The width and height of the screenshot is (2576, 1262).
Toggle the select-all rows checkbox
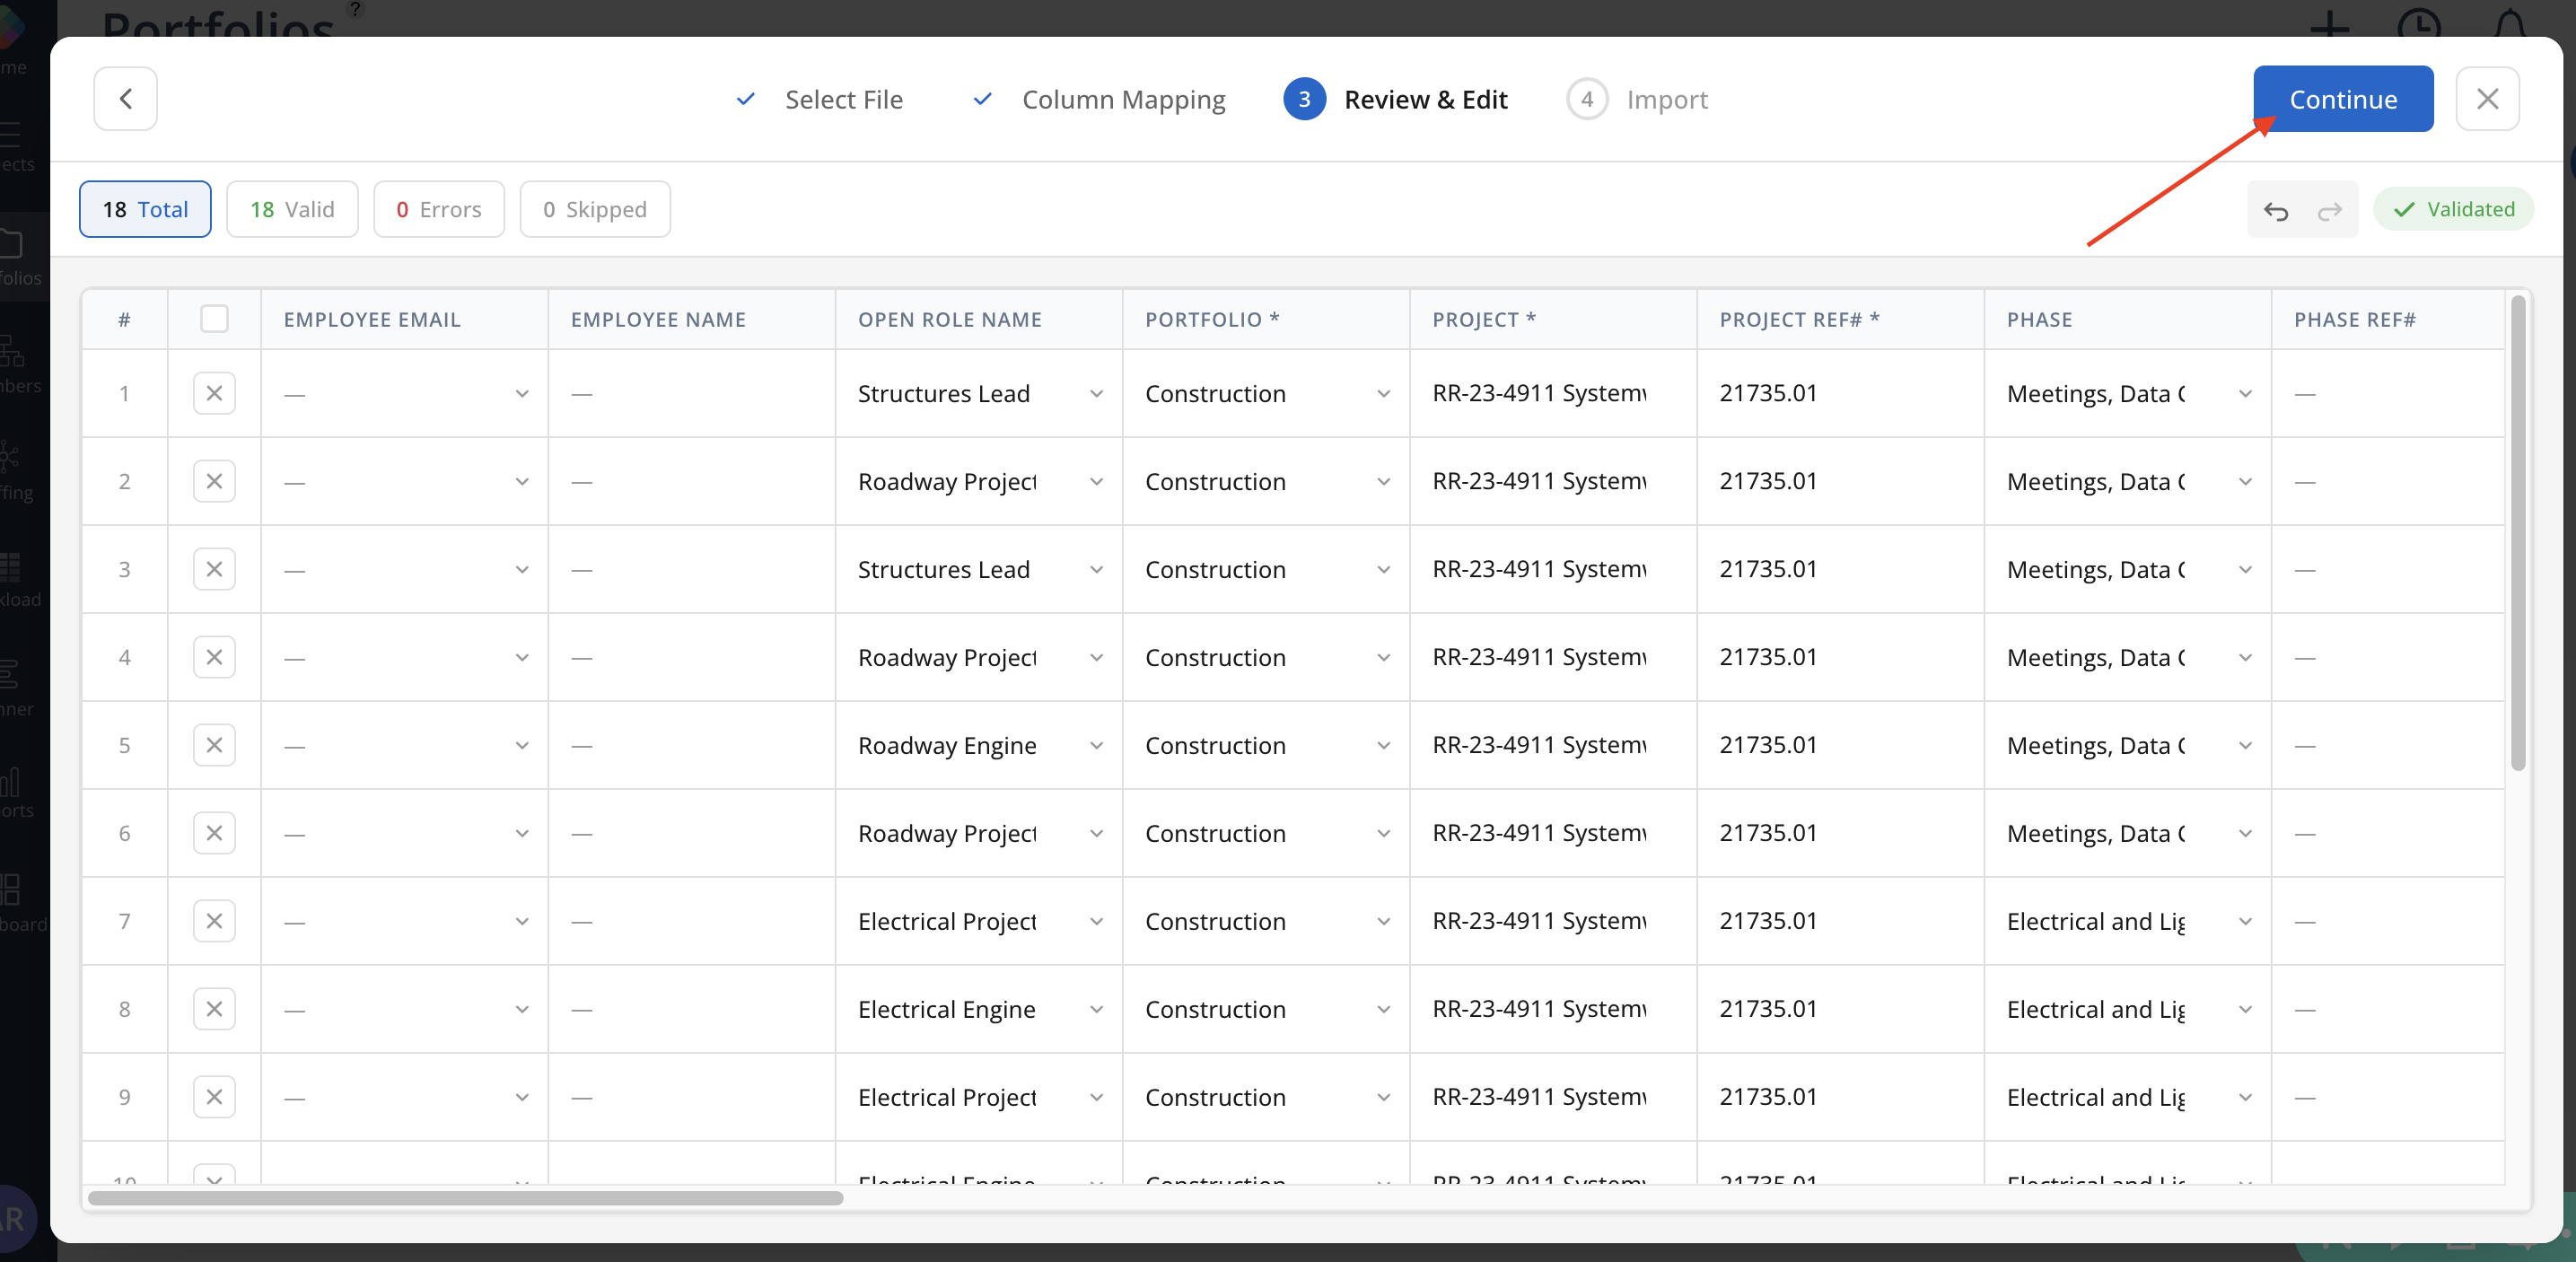coord(214,319)
